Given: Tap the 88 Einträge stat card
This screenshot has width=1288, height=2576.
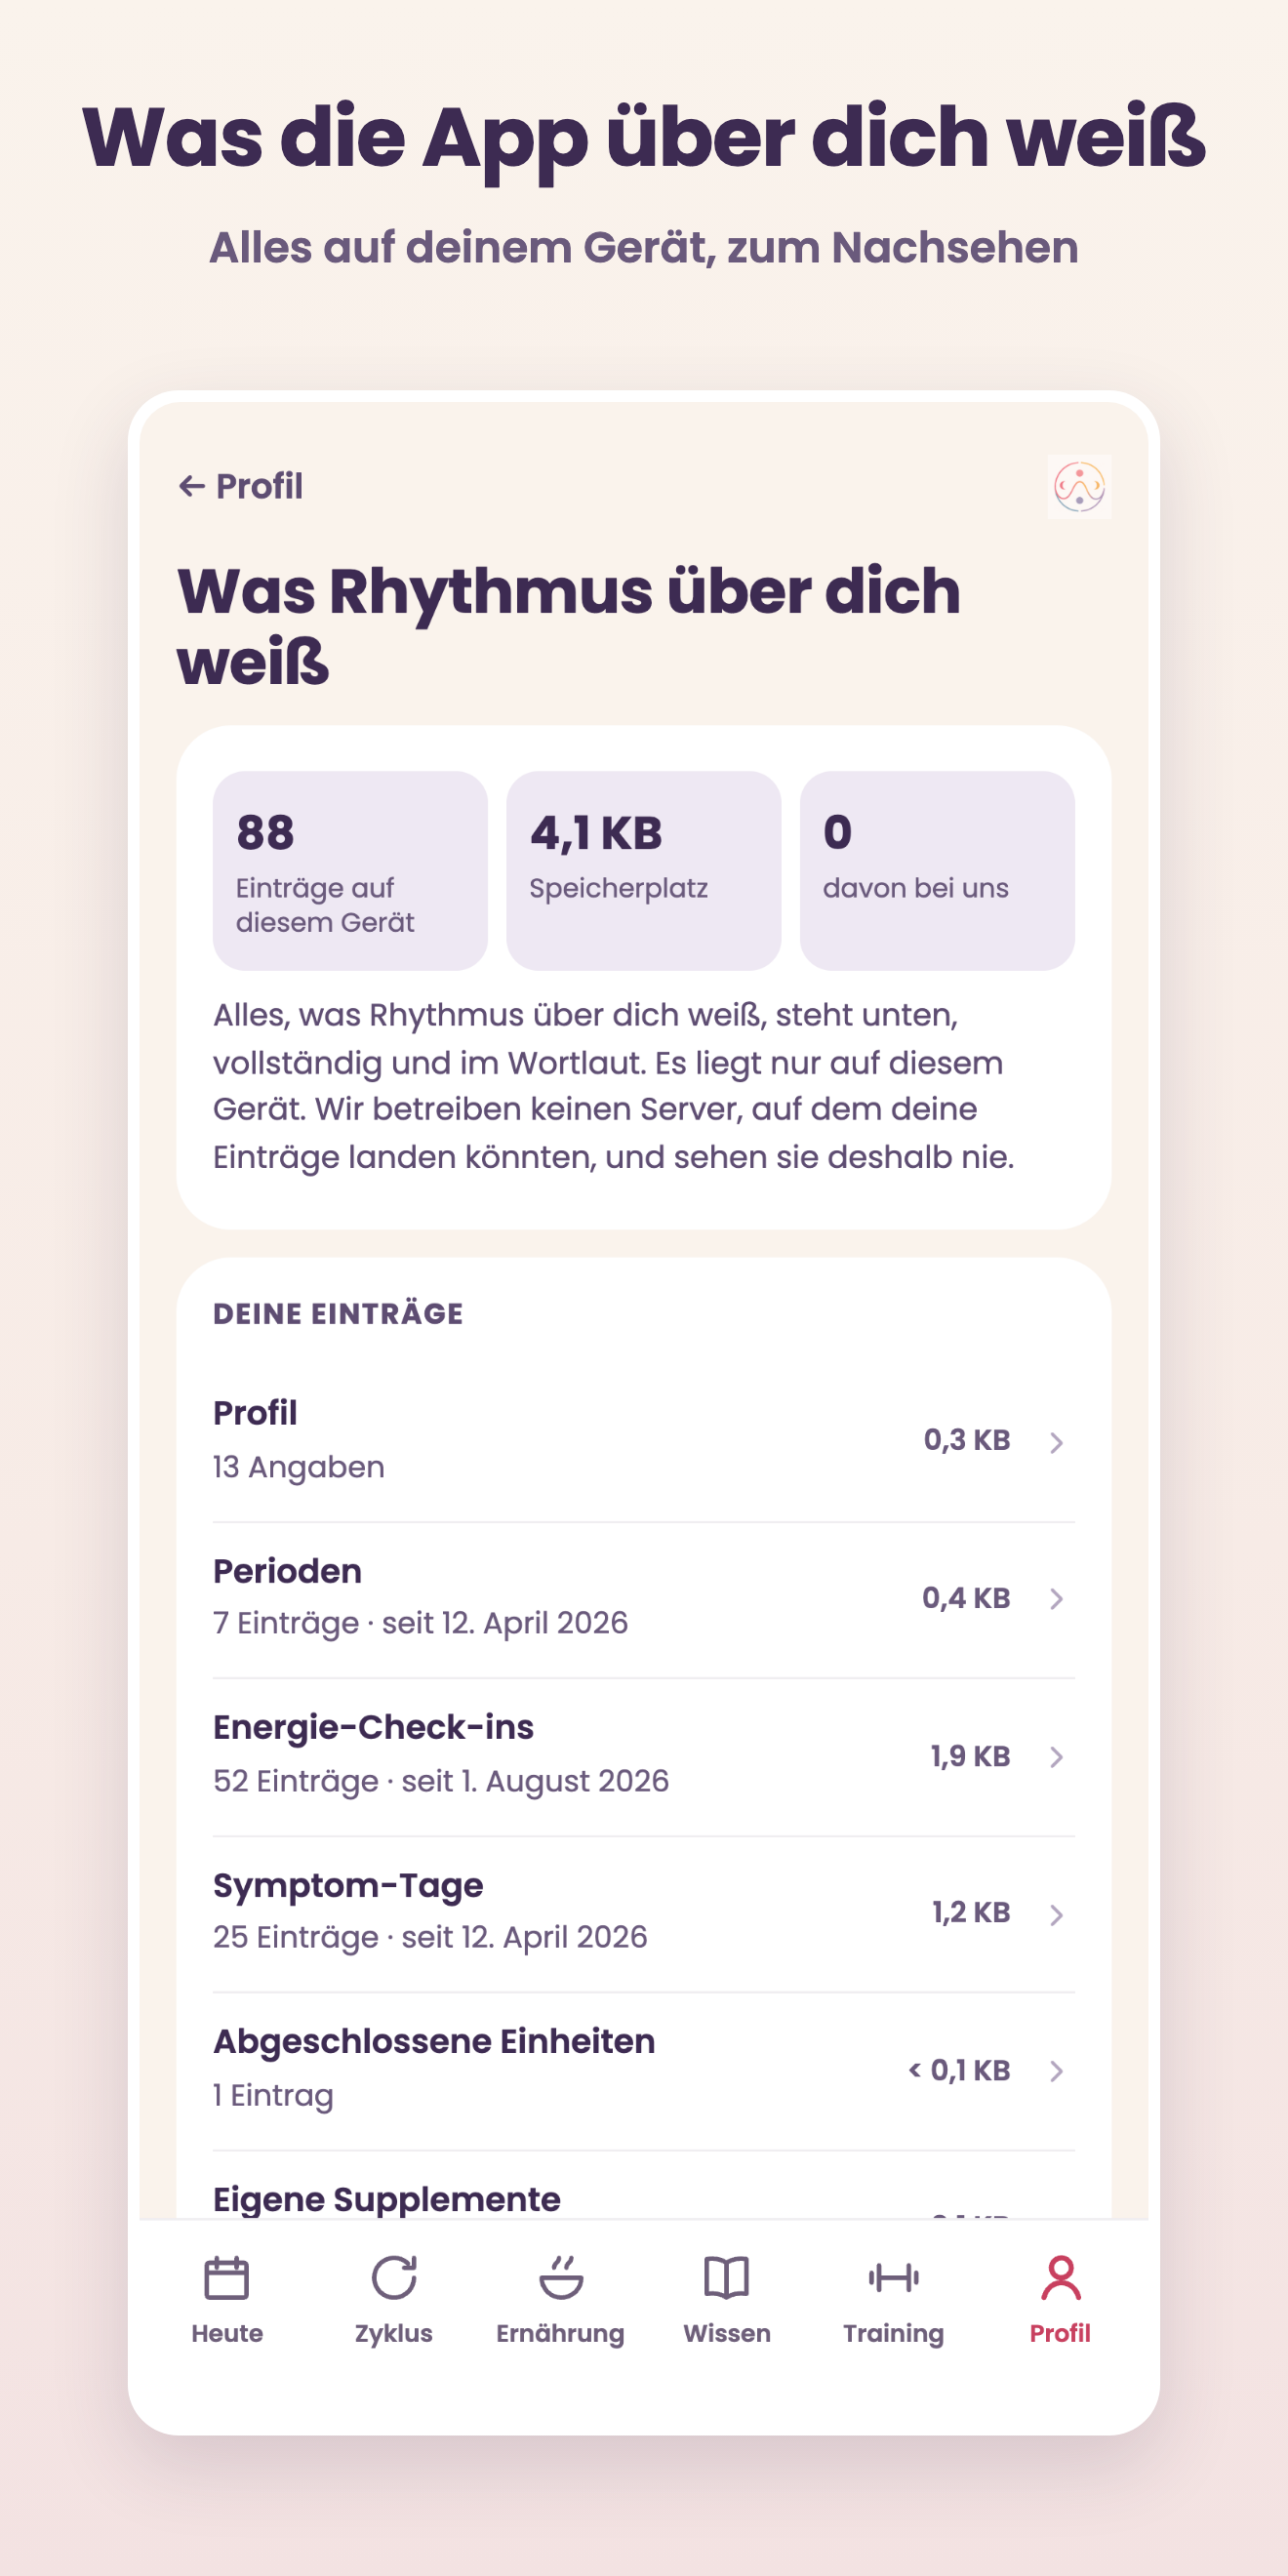Looking at the screenshot, I should point(350,870).
